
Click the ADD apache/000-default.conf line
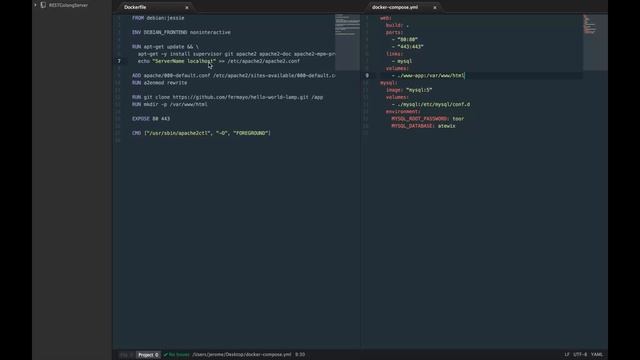pyautogui.click(x=233, y=76)
